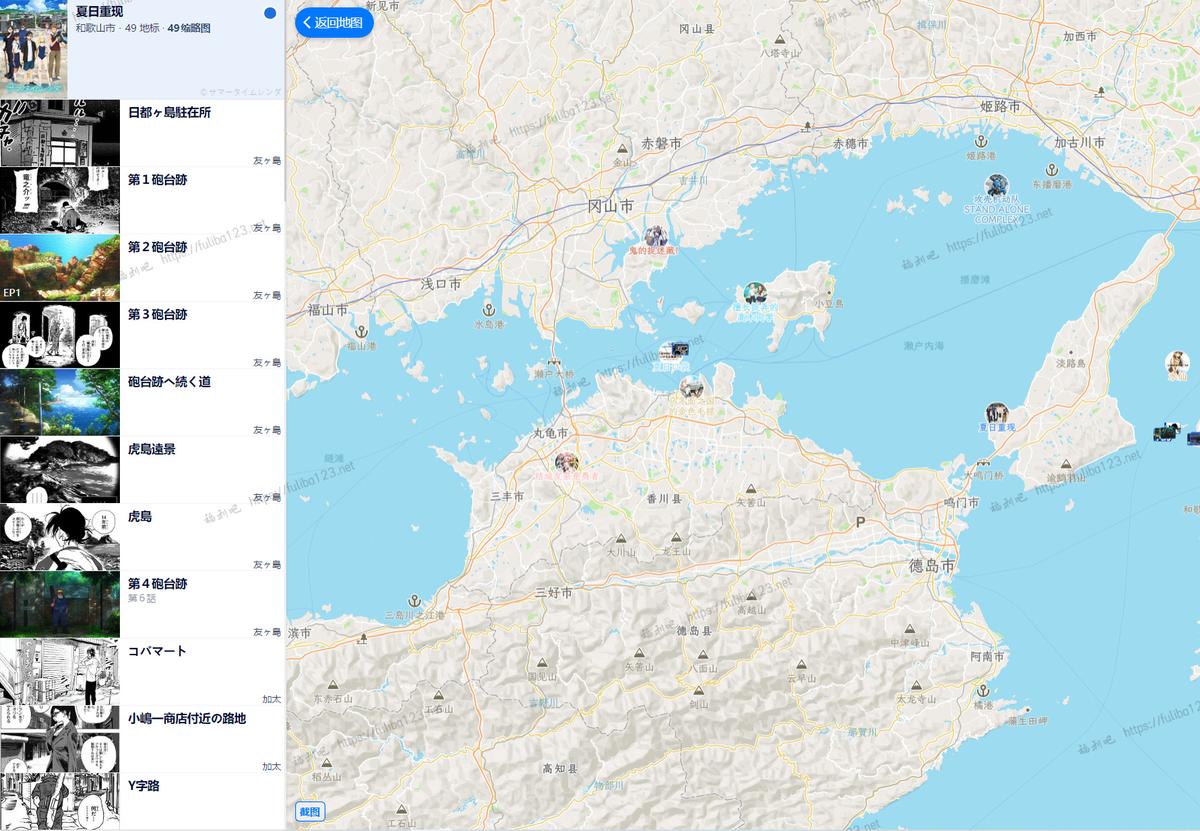Screen dimensions: 1200x831
Task: View the 第2砲台跡 anime screenshot thumbnail
Action: pyautogui.click(x=60, y=268)
